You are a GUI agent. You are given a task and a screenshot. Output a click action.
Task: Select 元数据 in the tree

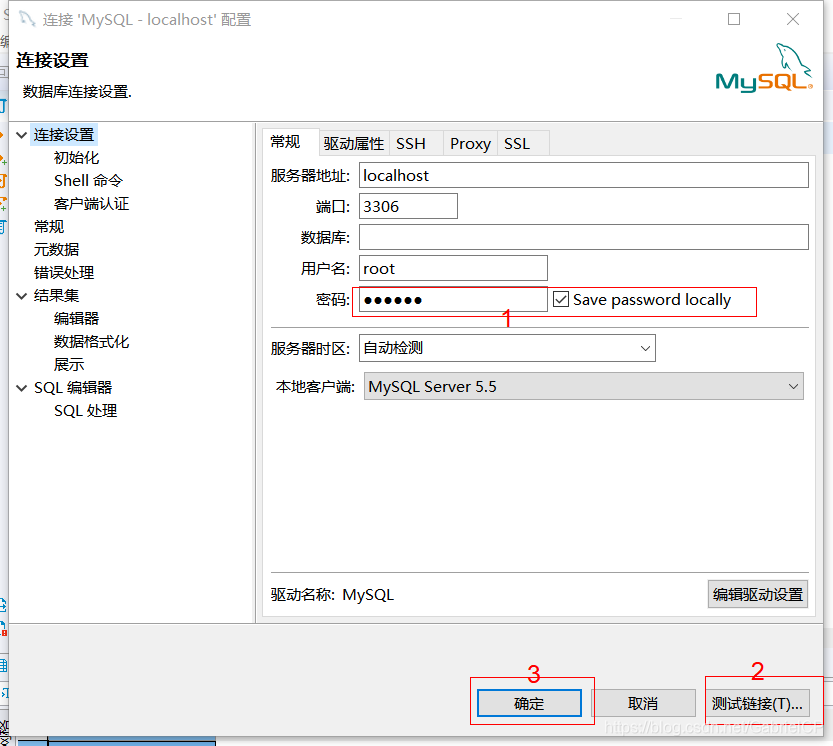(x=56, y=250)
